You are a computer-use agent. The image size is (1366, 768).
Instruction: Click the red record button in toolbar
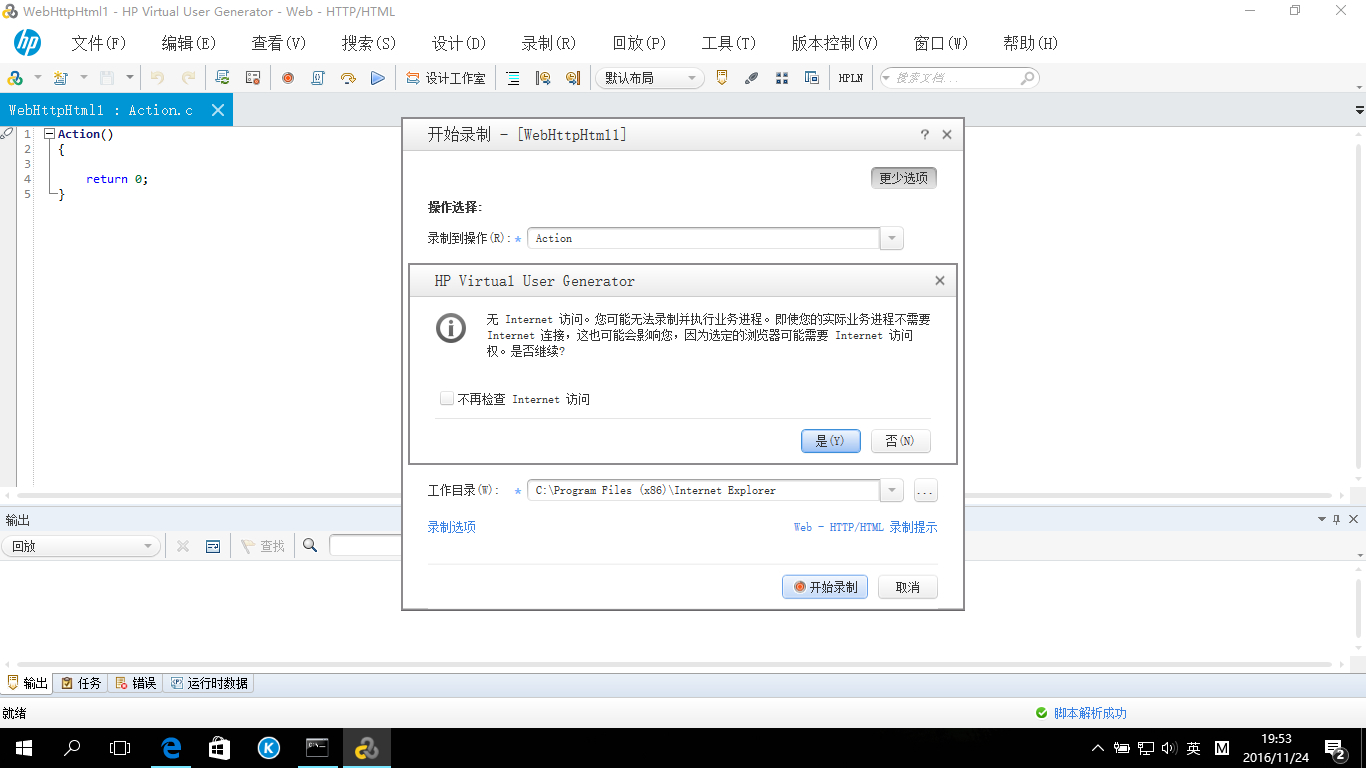[288, 78]
